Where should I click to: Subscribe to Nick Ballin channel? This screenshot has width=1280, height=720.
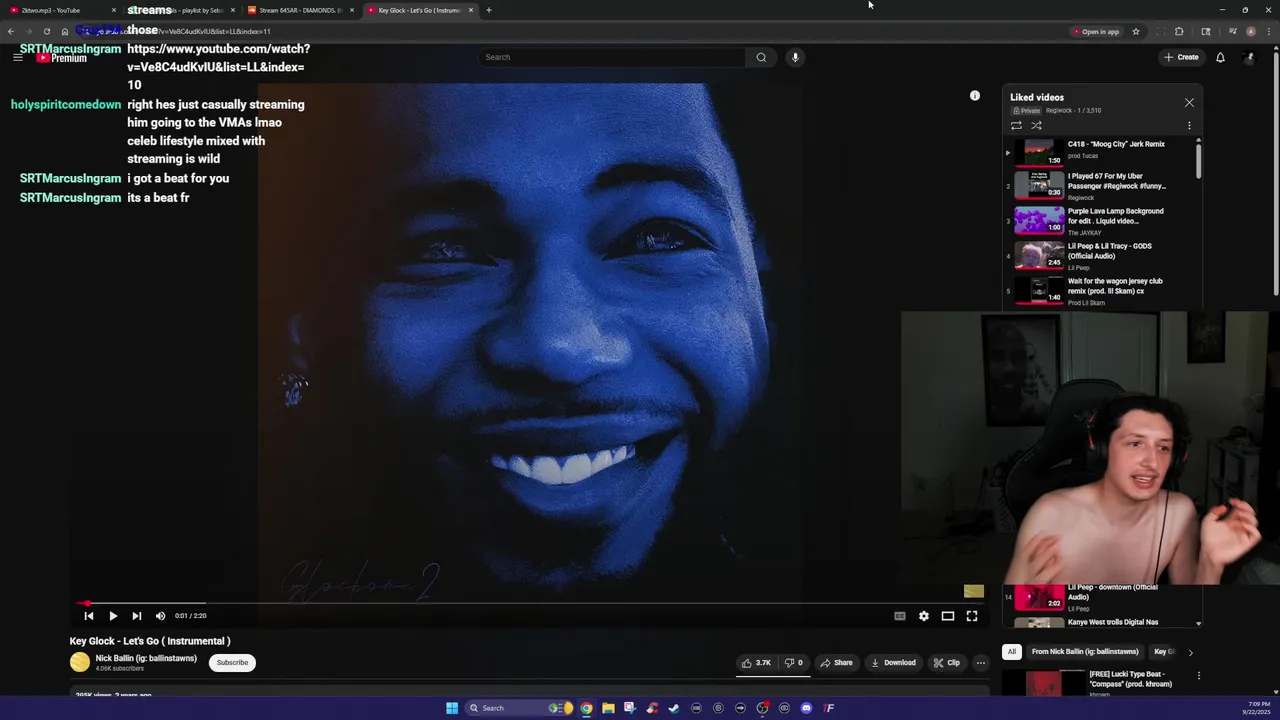click(x=232, y=662)
